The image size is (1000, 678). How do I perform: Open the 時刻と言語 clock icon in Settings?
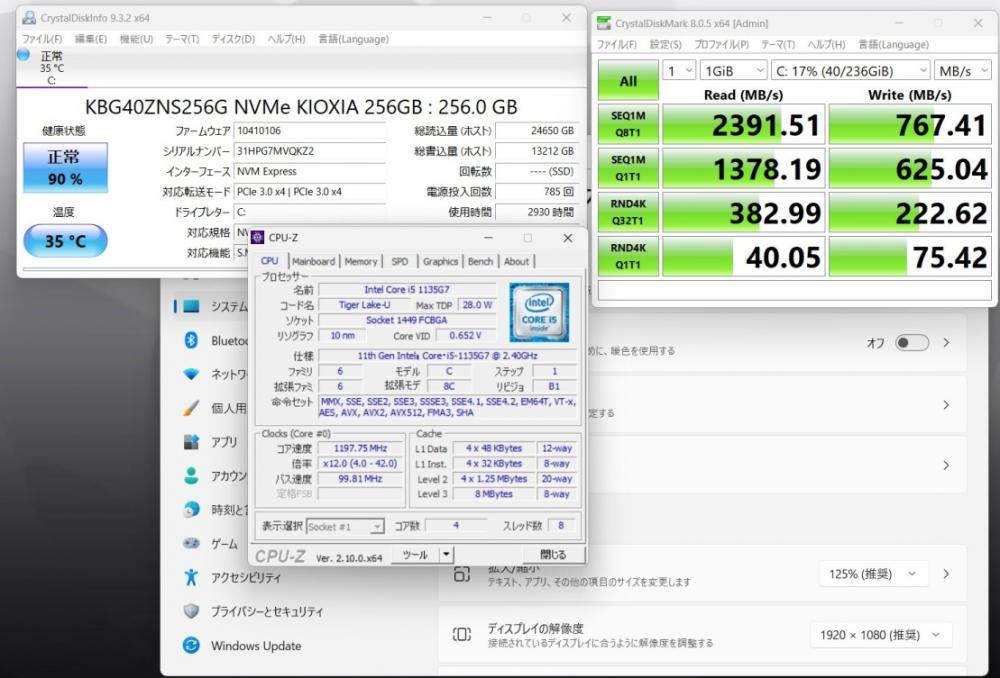[191, 510]
